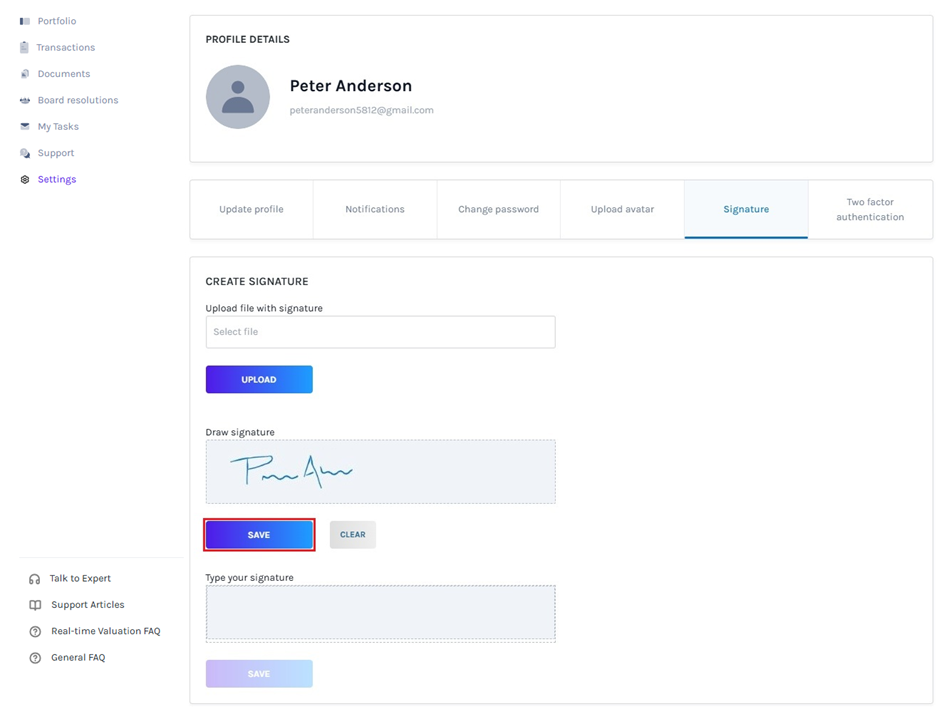
Task: Click the Portfolio icon in sidebar
Action: [25, 21]
